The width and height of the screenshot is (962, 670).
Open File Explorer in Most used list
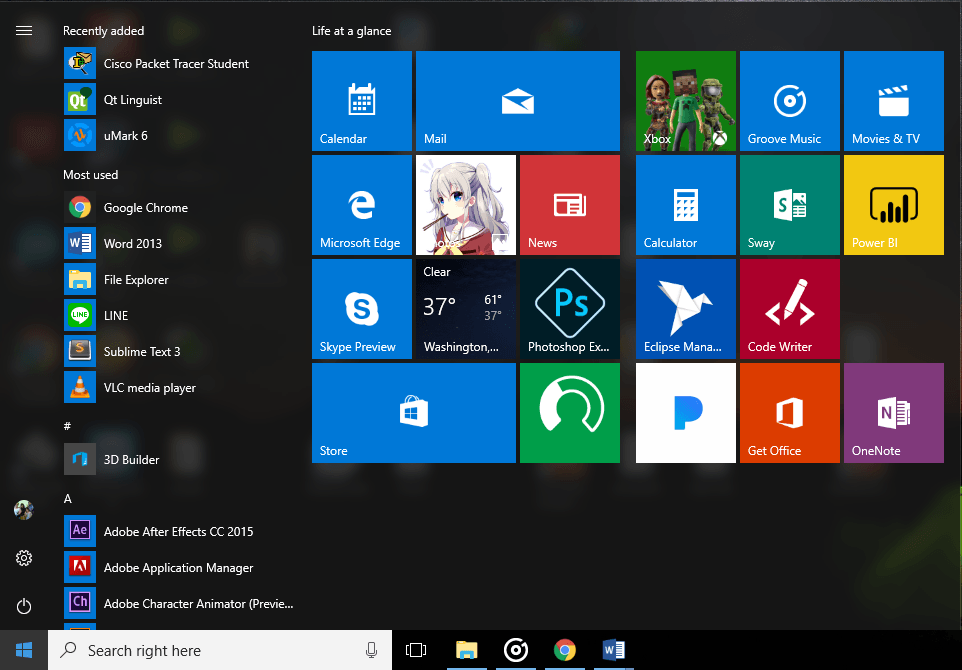click(x=178, y=280)
